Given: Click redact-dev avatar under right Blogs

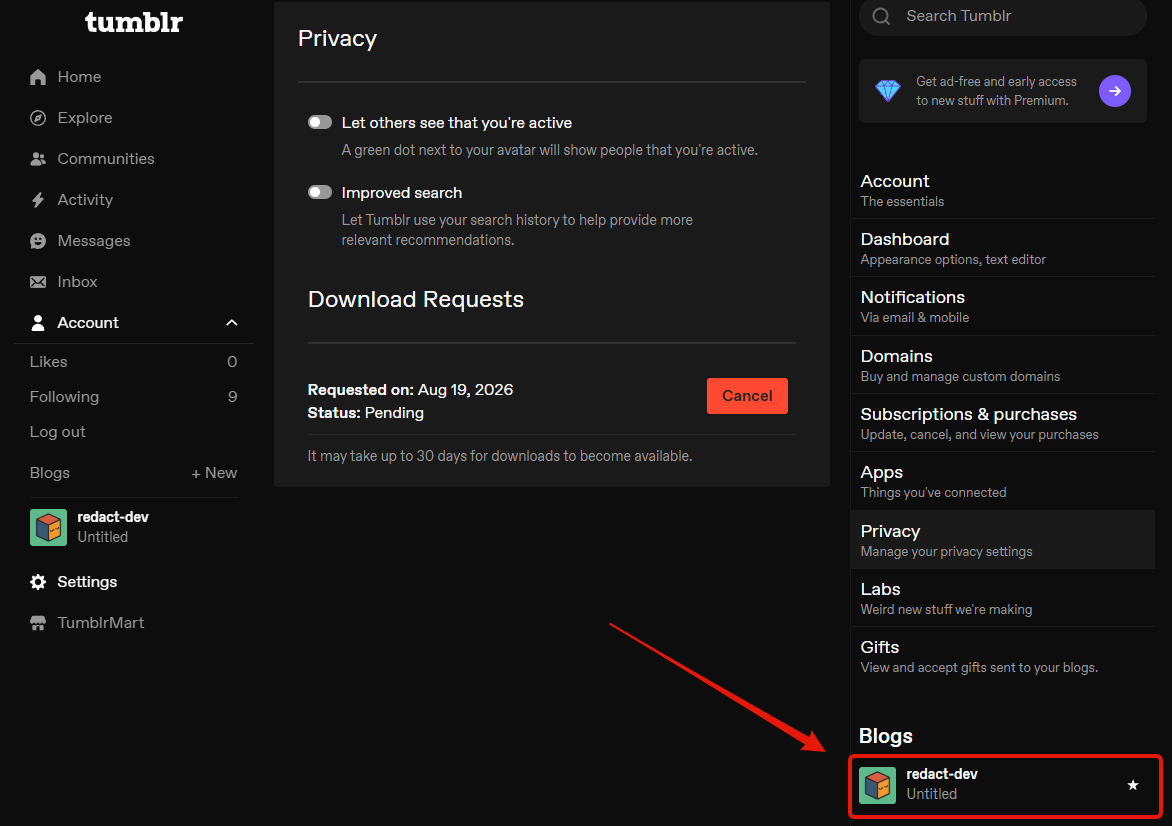Looking at the screenshot, I should coord(878,785).
